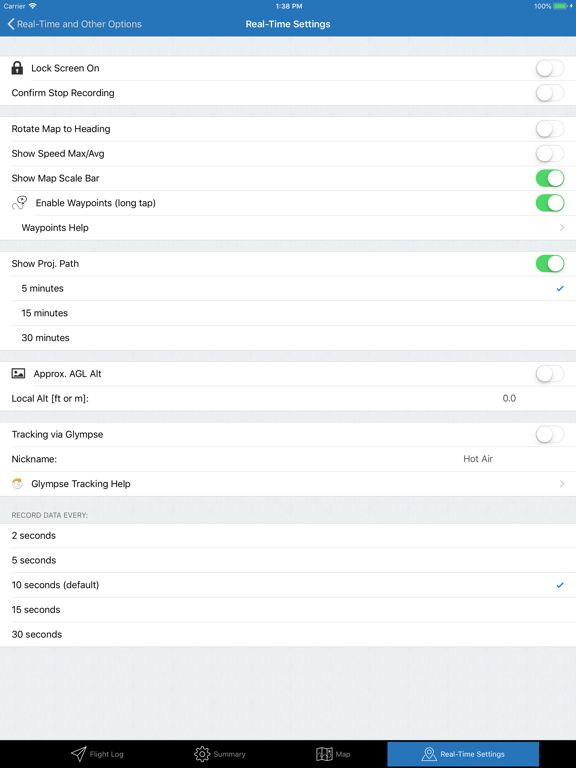This screenshot has width=576, height=768.
Task: Switch to the Flight Log tab
Action: pyautogui.click(x=97, y=754)
